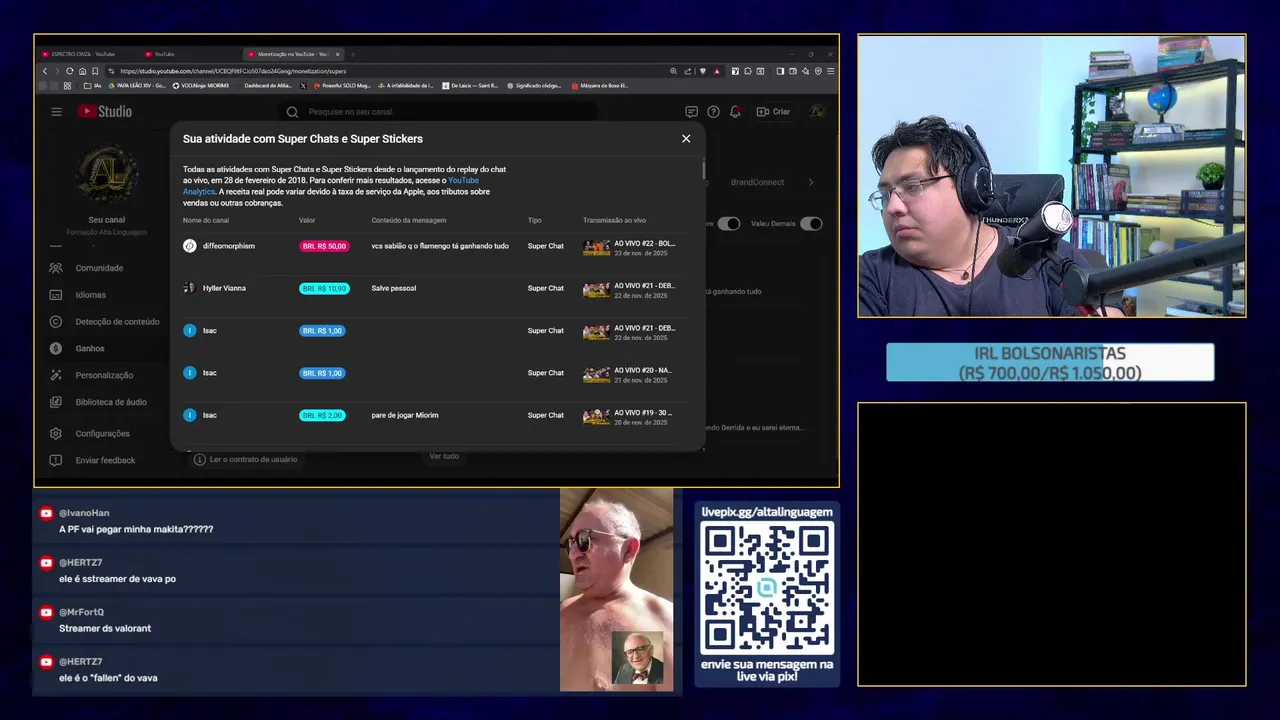Reload the page with the refresh icon

coord(70,71)
